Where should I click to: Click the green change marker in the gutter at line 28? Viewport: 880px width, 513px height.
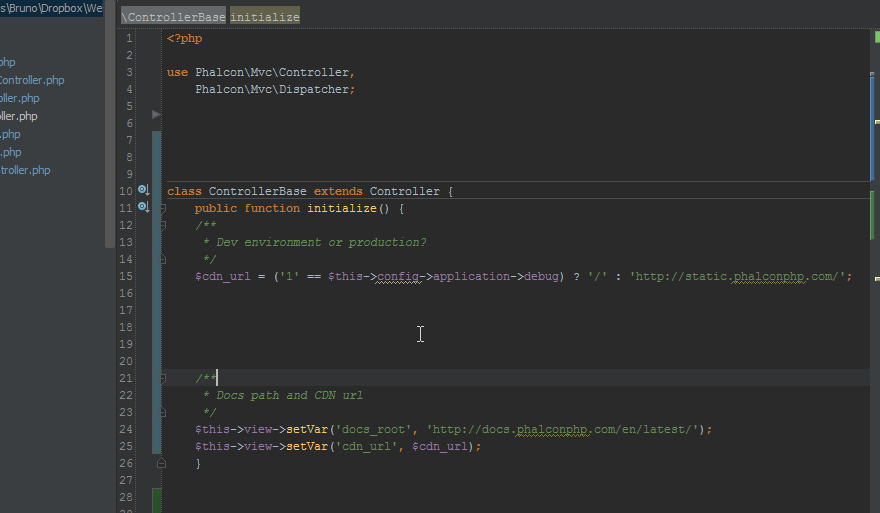click(x=157, y=500)
